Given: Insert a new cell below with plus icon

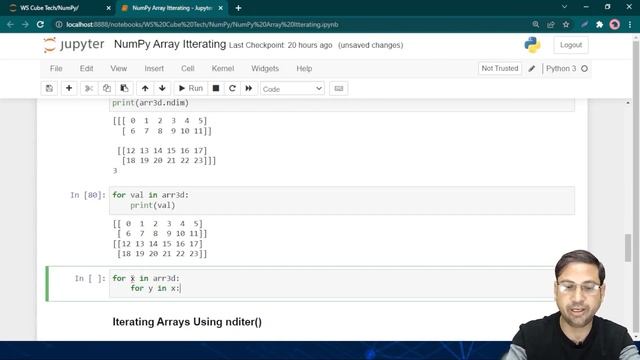Looking at the screenshot, I should (x=69, y=89).
